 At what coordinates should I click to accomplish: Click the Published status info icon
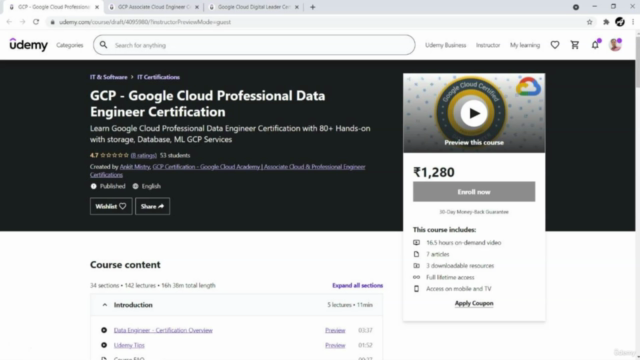(x=93, y=186)
